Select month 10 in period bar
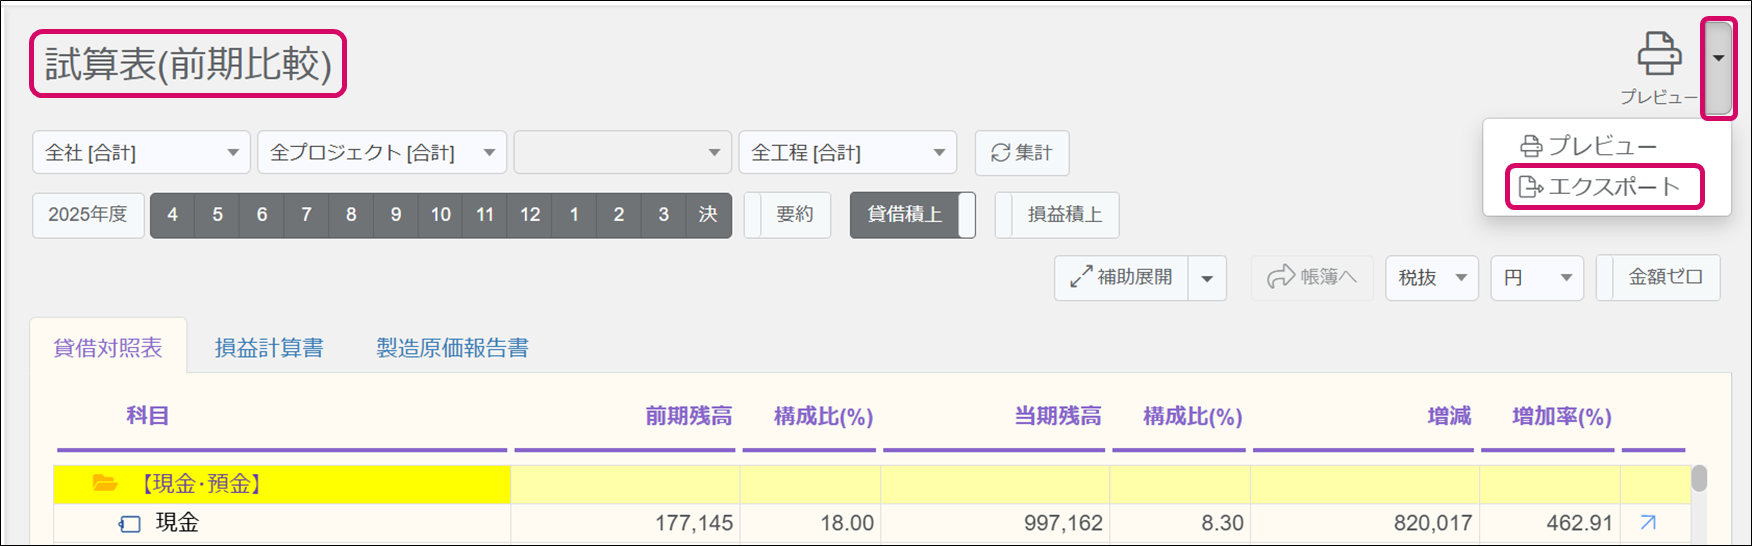Image resolution: width=1752 pixels, height=546 pixels. (x=441, y=215)
